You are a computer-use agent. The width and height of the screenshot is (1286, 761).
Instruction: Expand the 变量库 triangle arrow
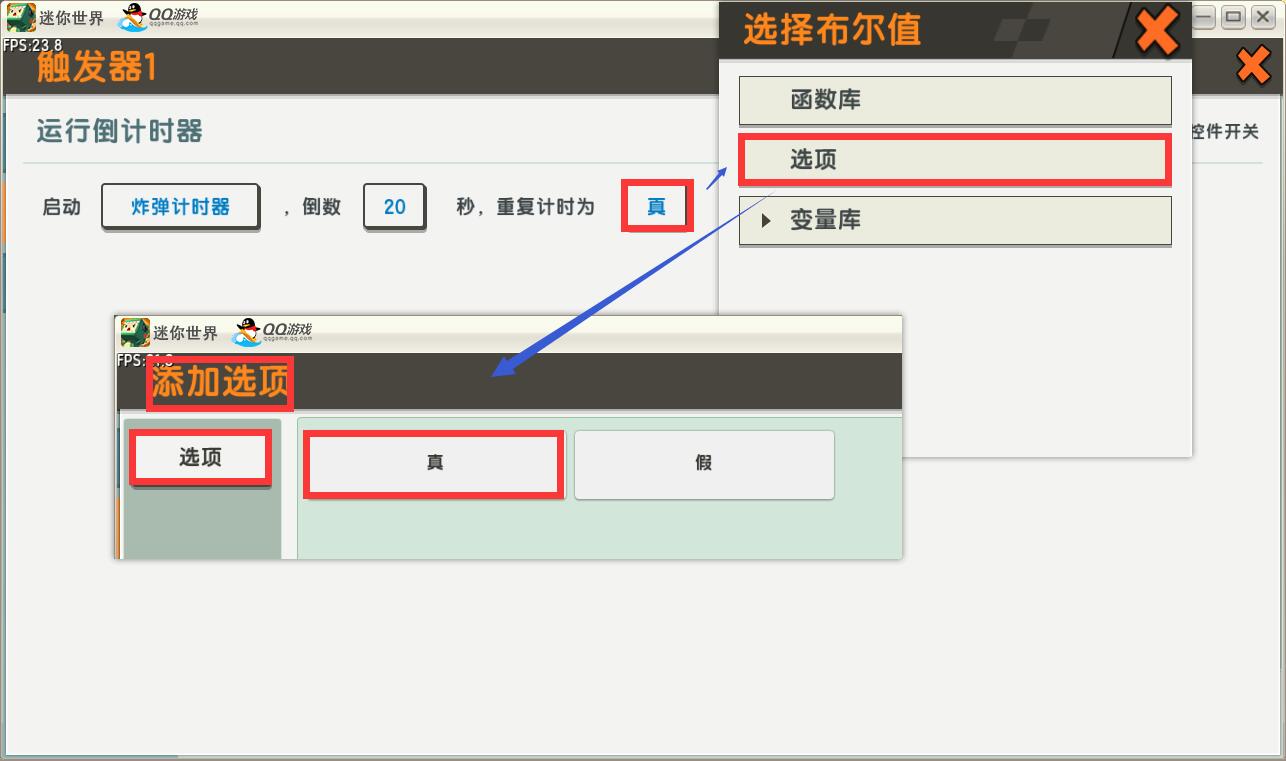[x=766, y=221]
